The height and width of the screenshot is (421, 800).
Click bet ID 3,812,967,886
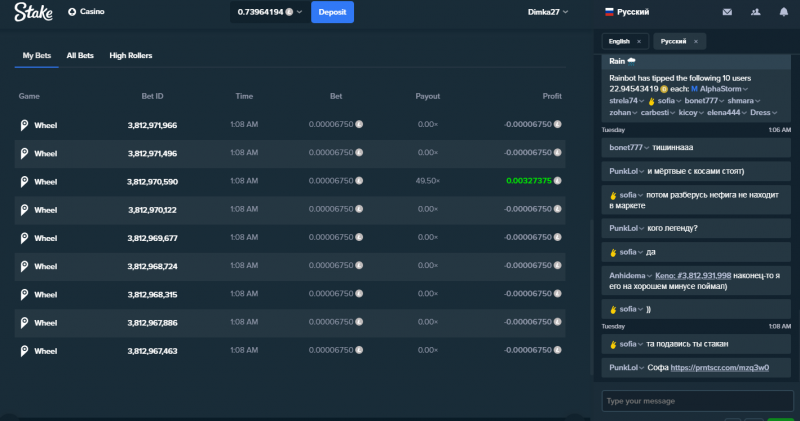[152, 323]
